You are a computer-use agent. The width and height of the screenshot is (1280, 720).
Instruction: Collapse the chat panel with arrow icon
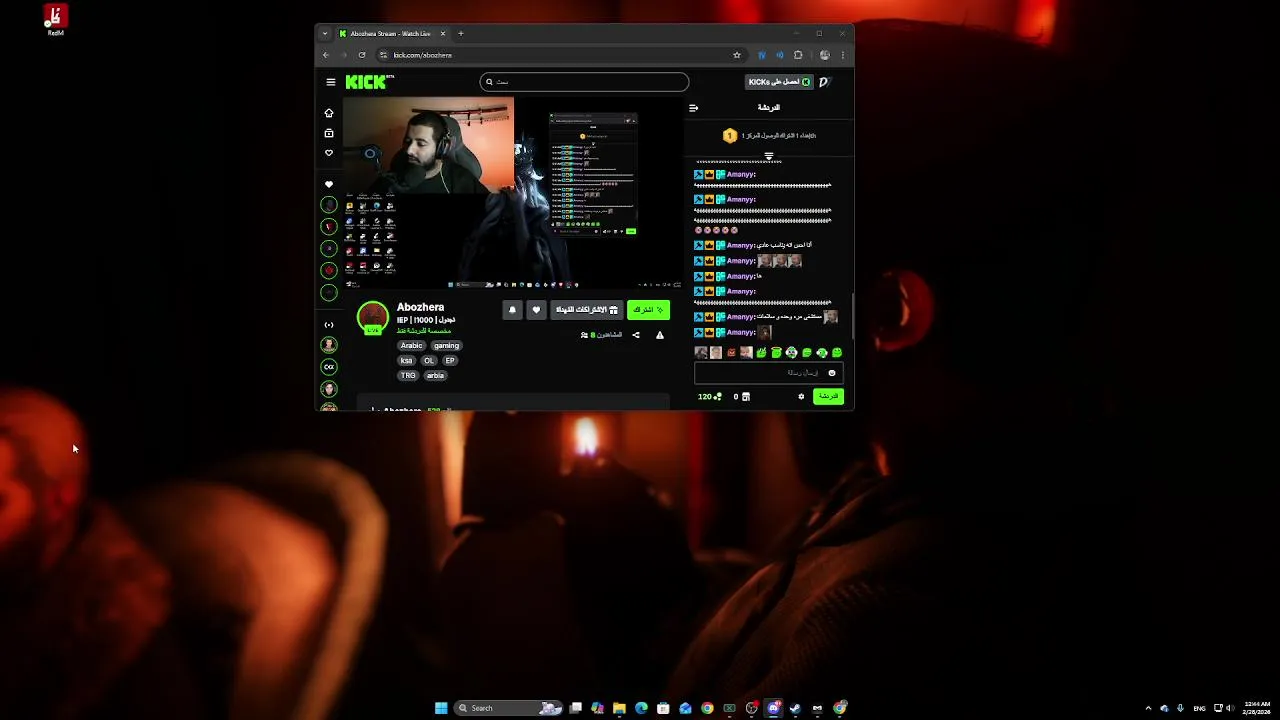[x=694, y=107]
